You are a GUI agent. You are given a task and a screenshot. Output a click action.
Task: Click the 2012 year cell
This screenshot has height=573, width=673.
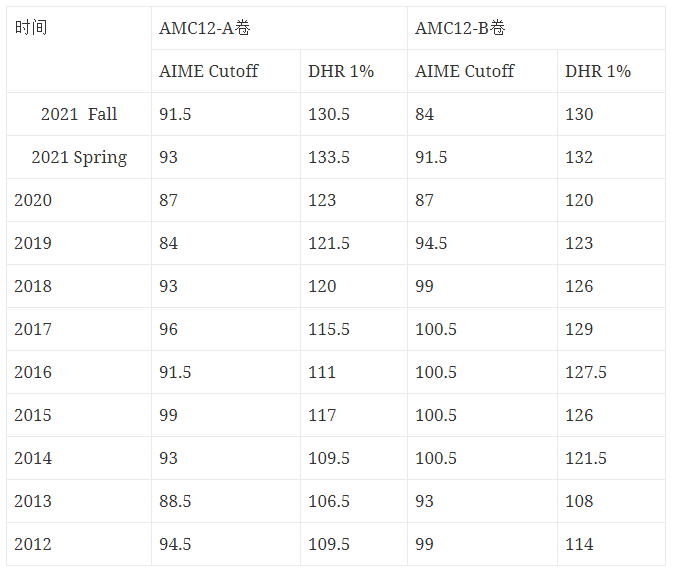click(79, 544)
